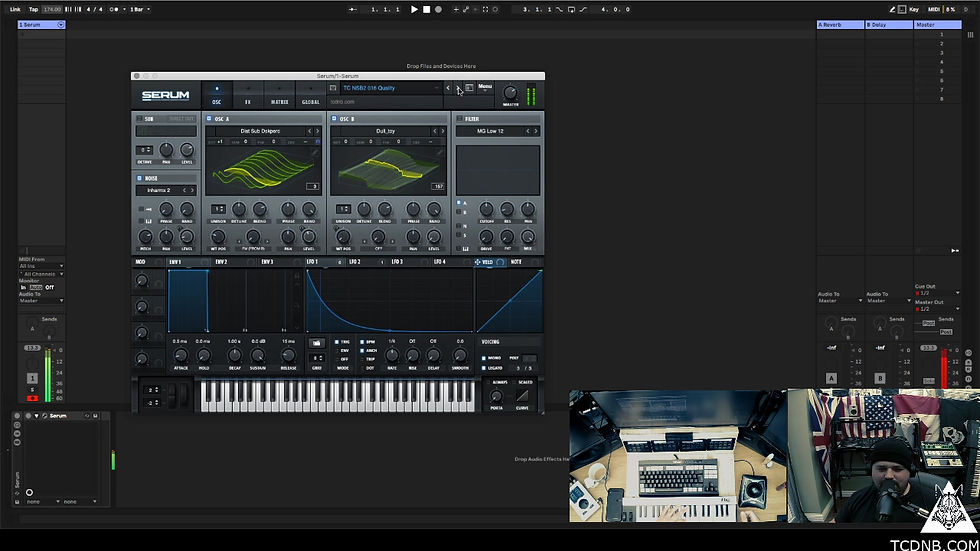Switch to Serum's FX tab
Image resolution: width=980 pixels, height=551 pixels.
248,95
